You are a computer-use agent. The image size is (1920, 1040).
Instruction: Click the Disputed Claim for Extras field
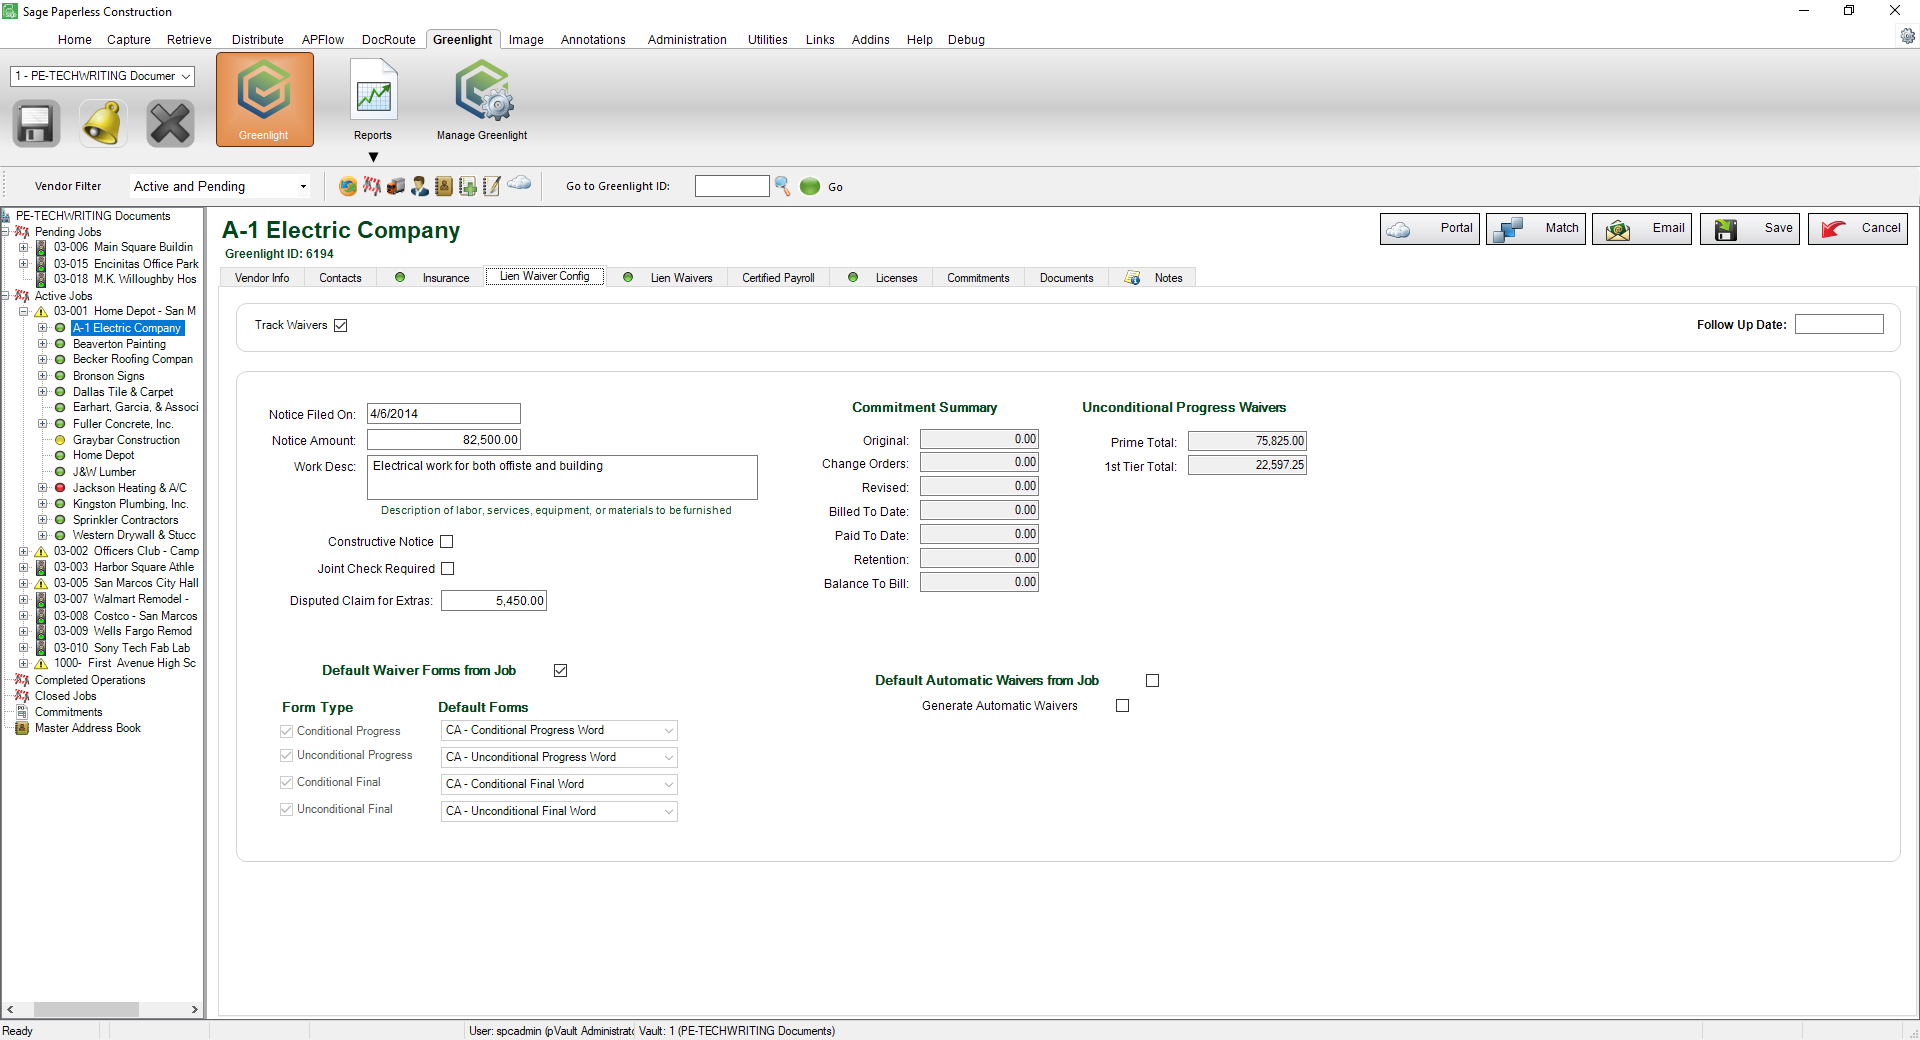point(494,601)
